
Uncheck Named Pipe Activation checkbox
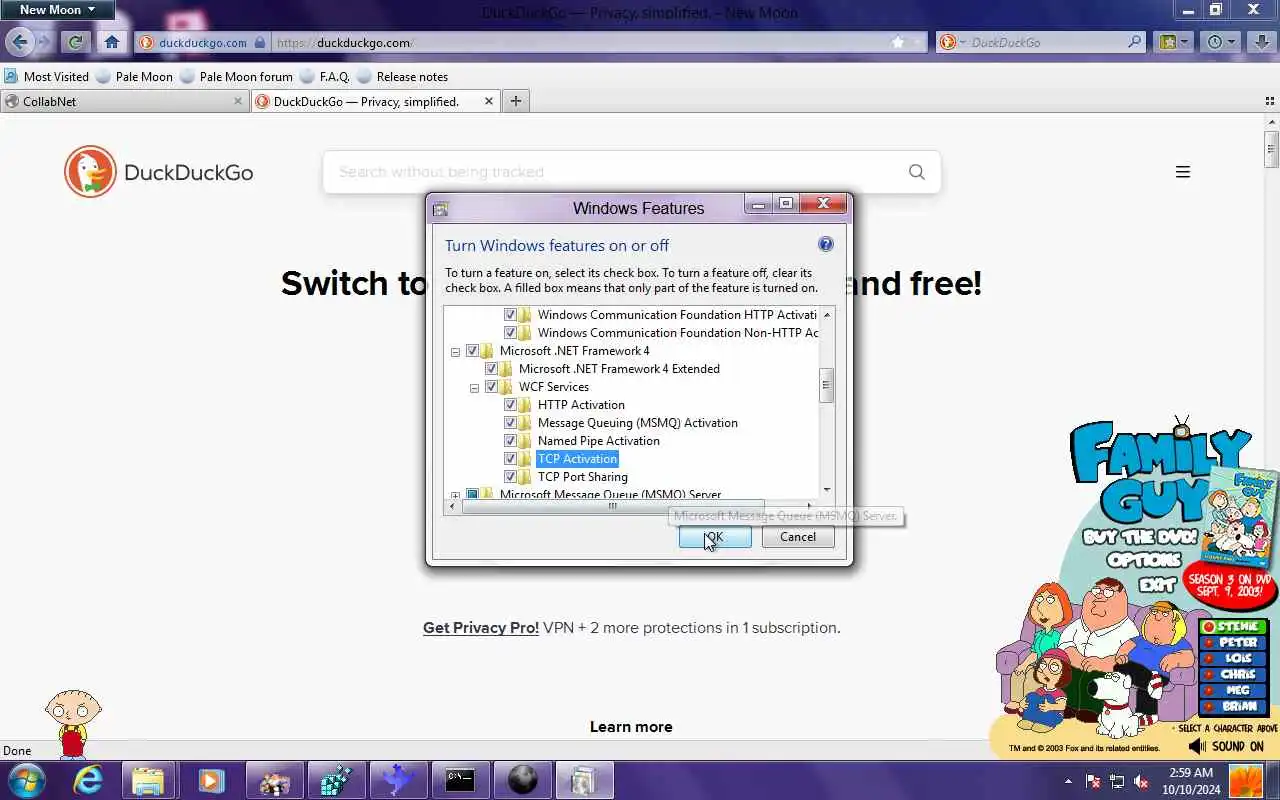point(510,441)
